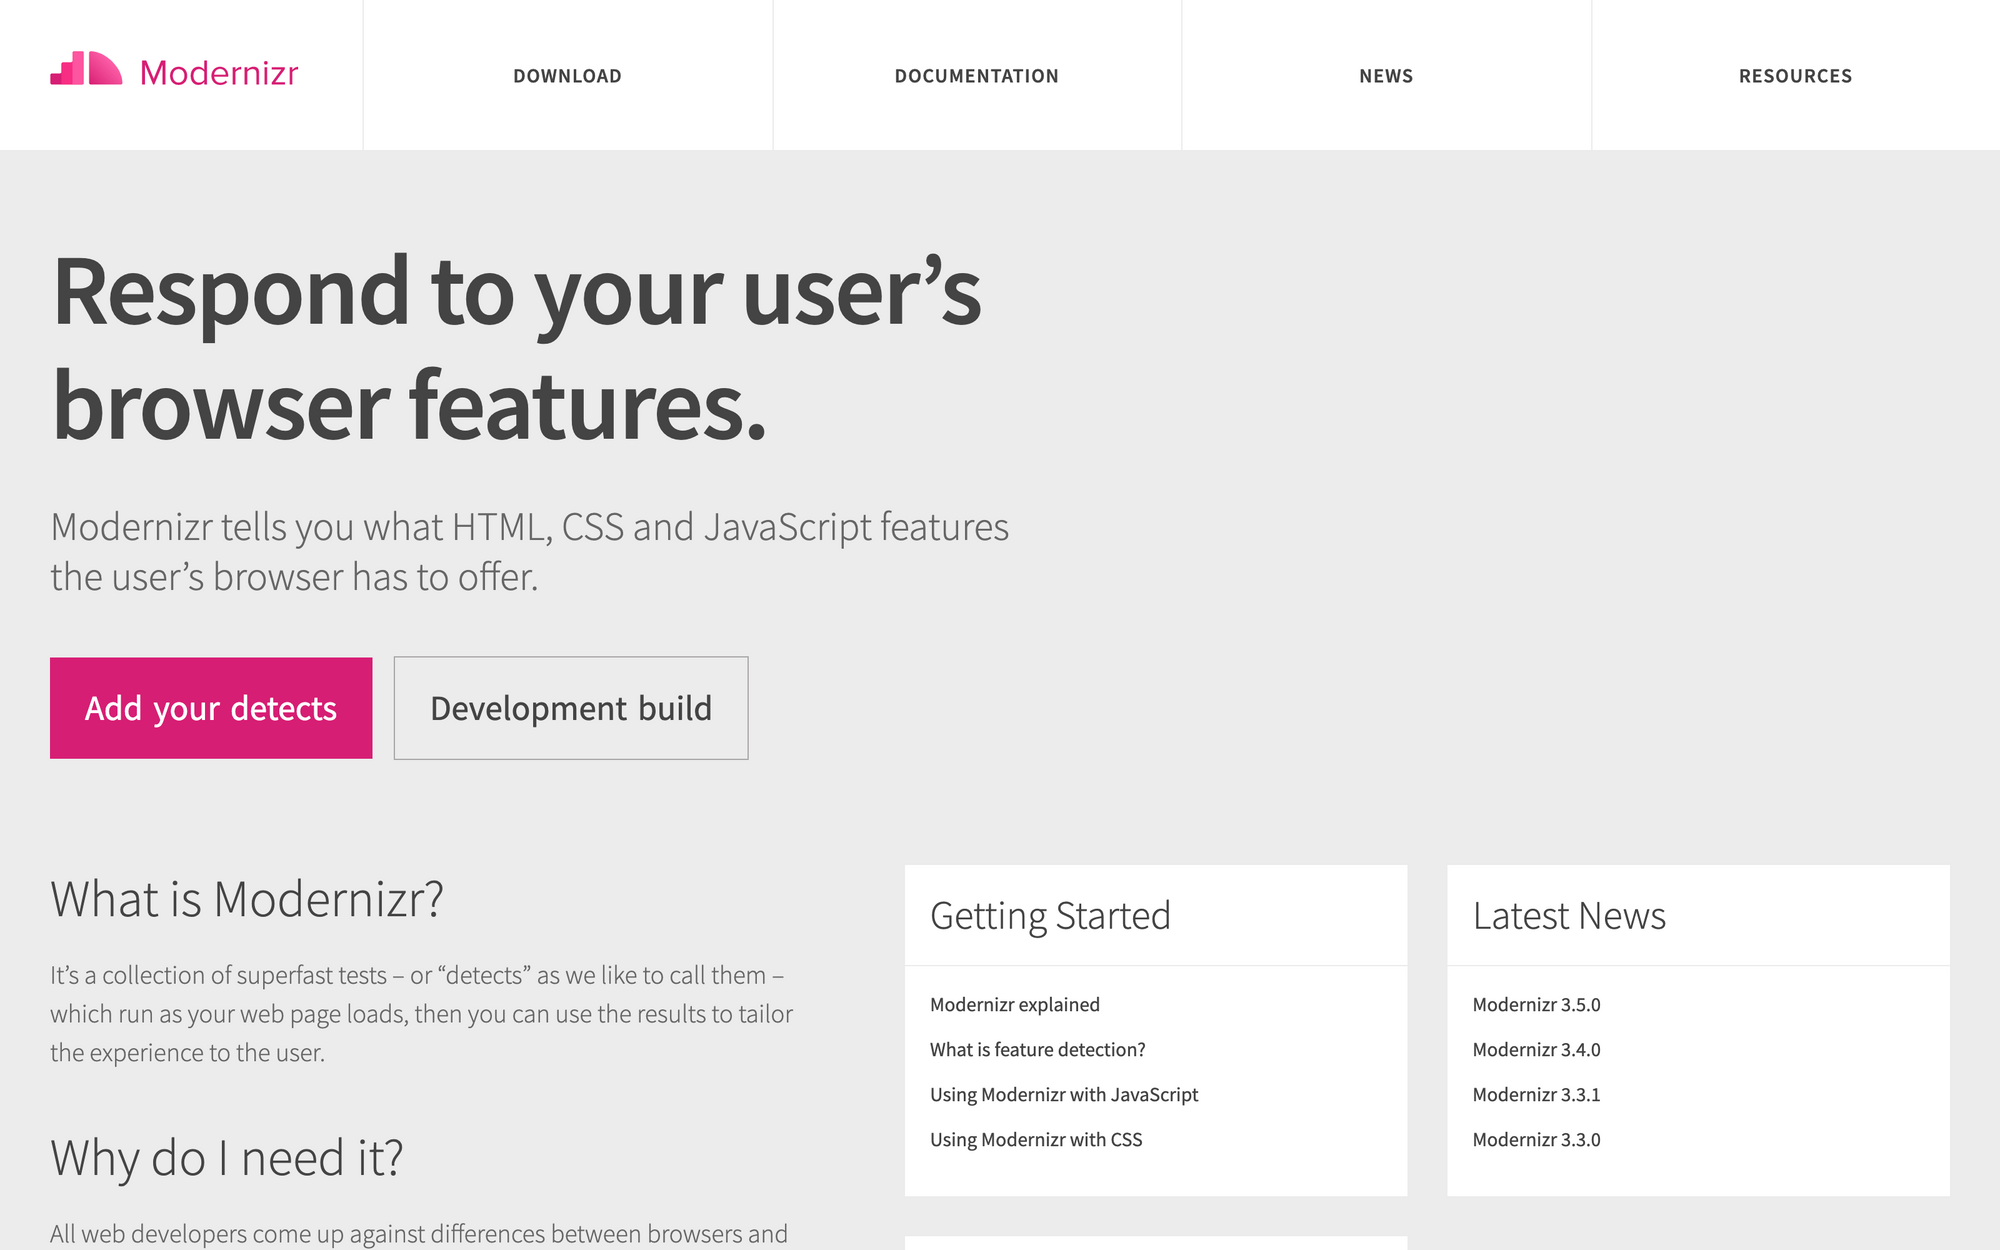
Task: Go to Documentation in top navigation
Action: [x=976, y=76]
